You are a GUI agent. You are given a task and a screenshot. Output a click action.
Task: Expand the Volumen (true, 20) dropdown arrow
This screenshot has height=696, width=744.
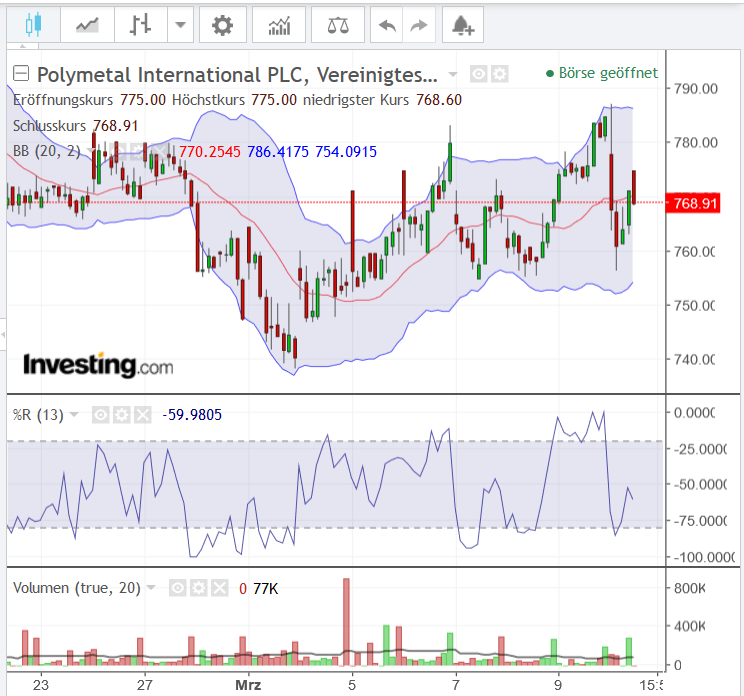click(151, 588)
